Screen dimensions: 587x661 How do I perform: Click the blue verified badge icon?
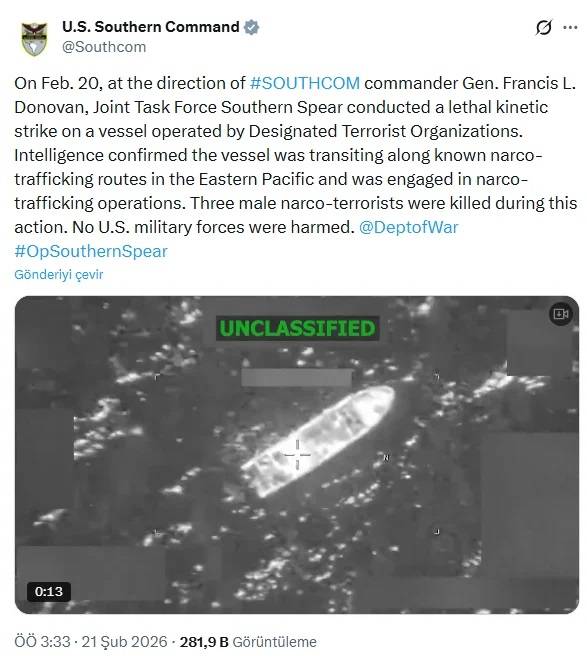[252, 27]
